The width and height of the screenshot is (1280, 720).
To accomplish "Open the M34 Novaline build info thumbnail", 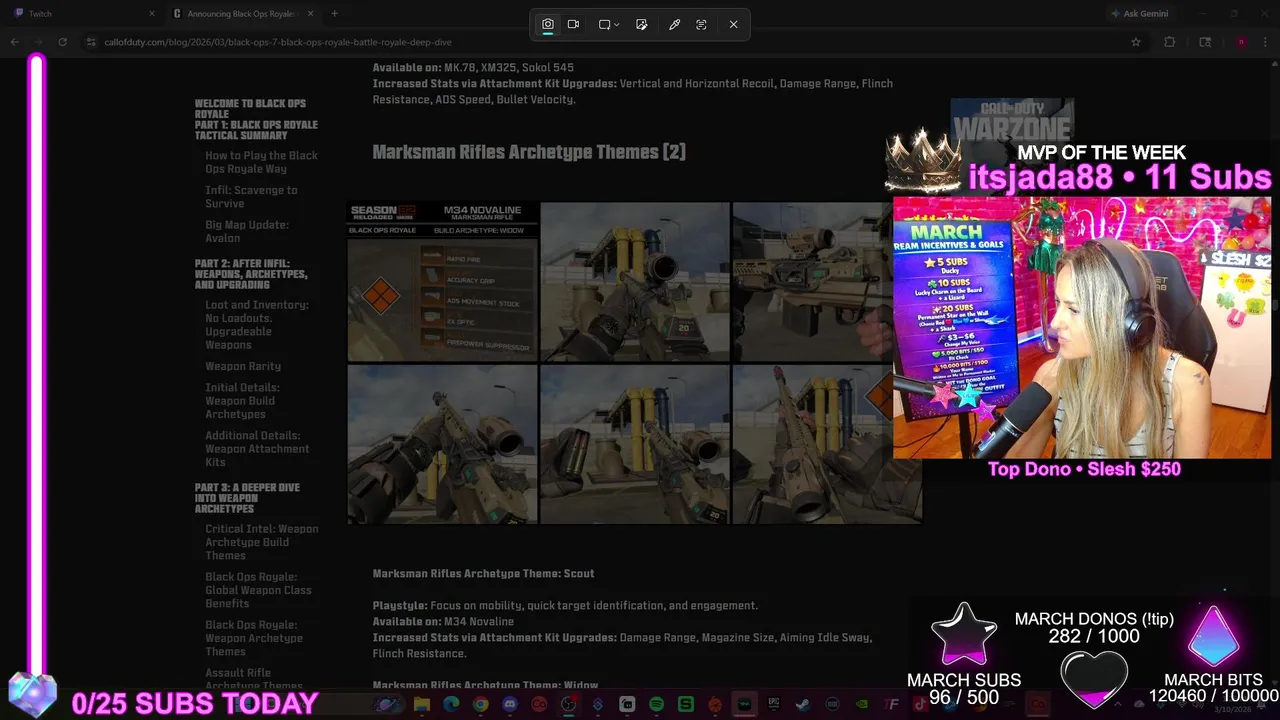I will point(442,281).
